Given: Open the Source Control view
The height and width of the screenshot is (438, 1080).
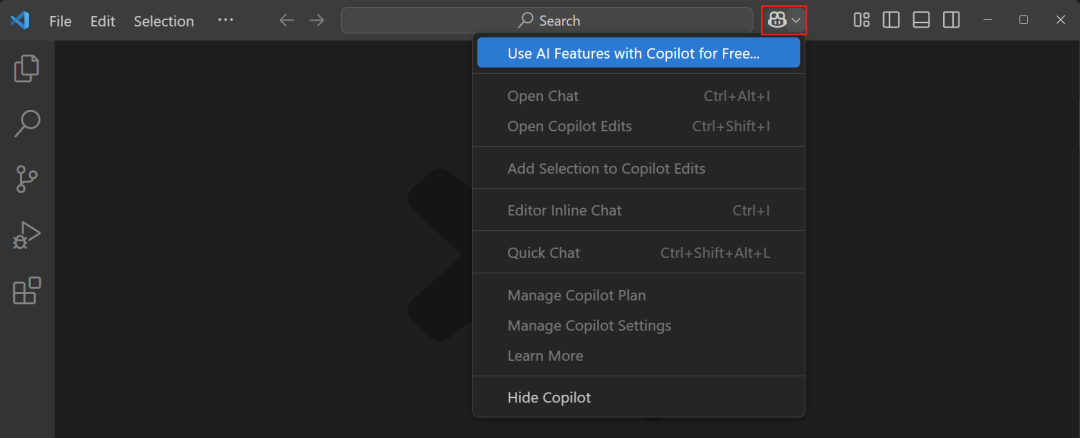Looking at the screenshot, I should [27, 179].
